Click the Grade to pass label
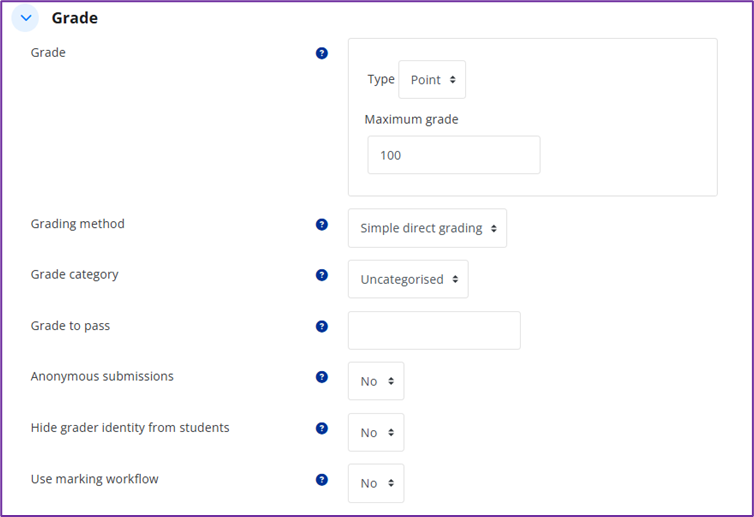The width and height of the screenshot is (754, 517). [x=71, y=326]
